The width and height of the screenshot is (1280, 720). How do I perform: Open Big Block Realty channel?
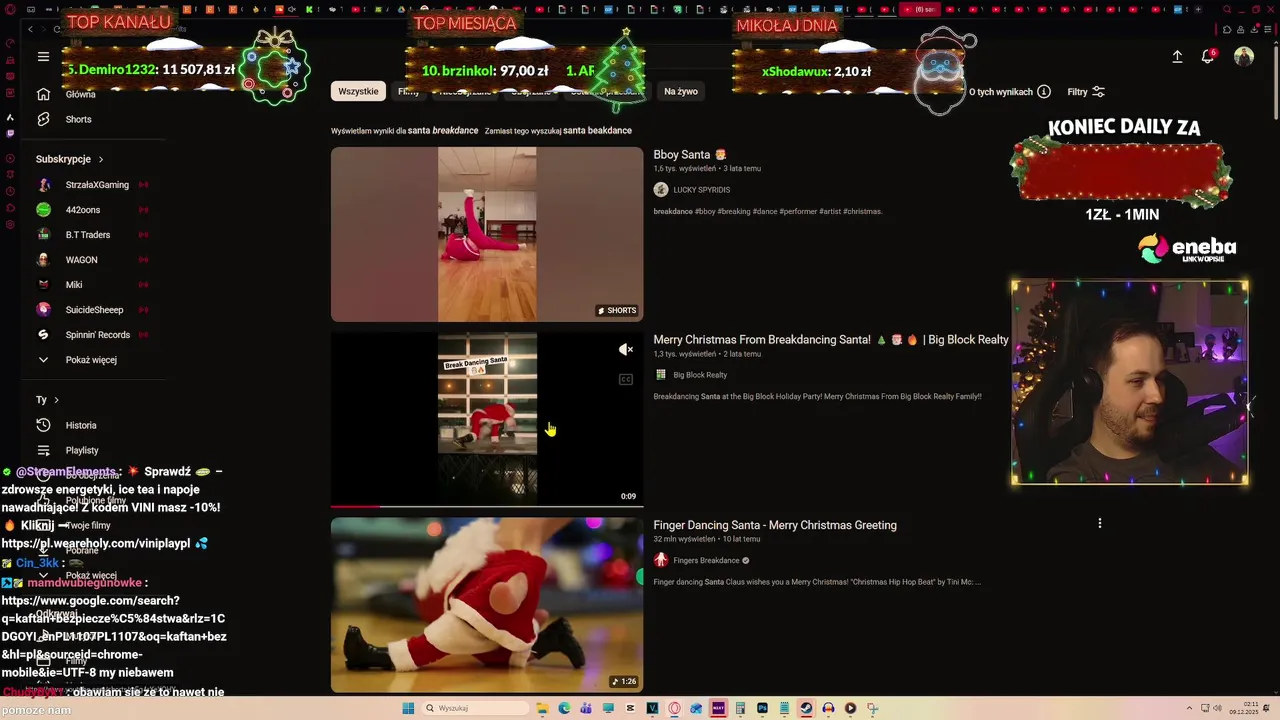(700, 375)
